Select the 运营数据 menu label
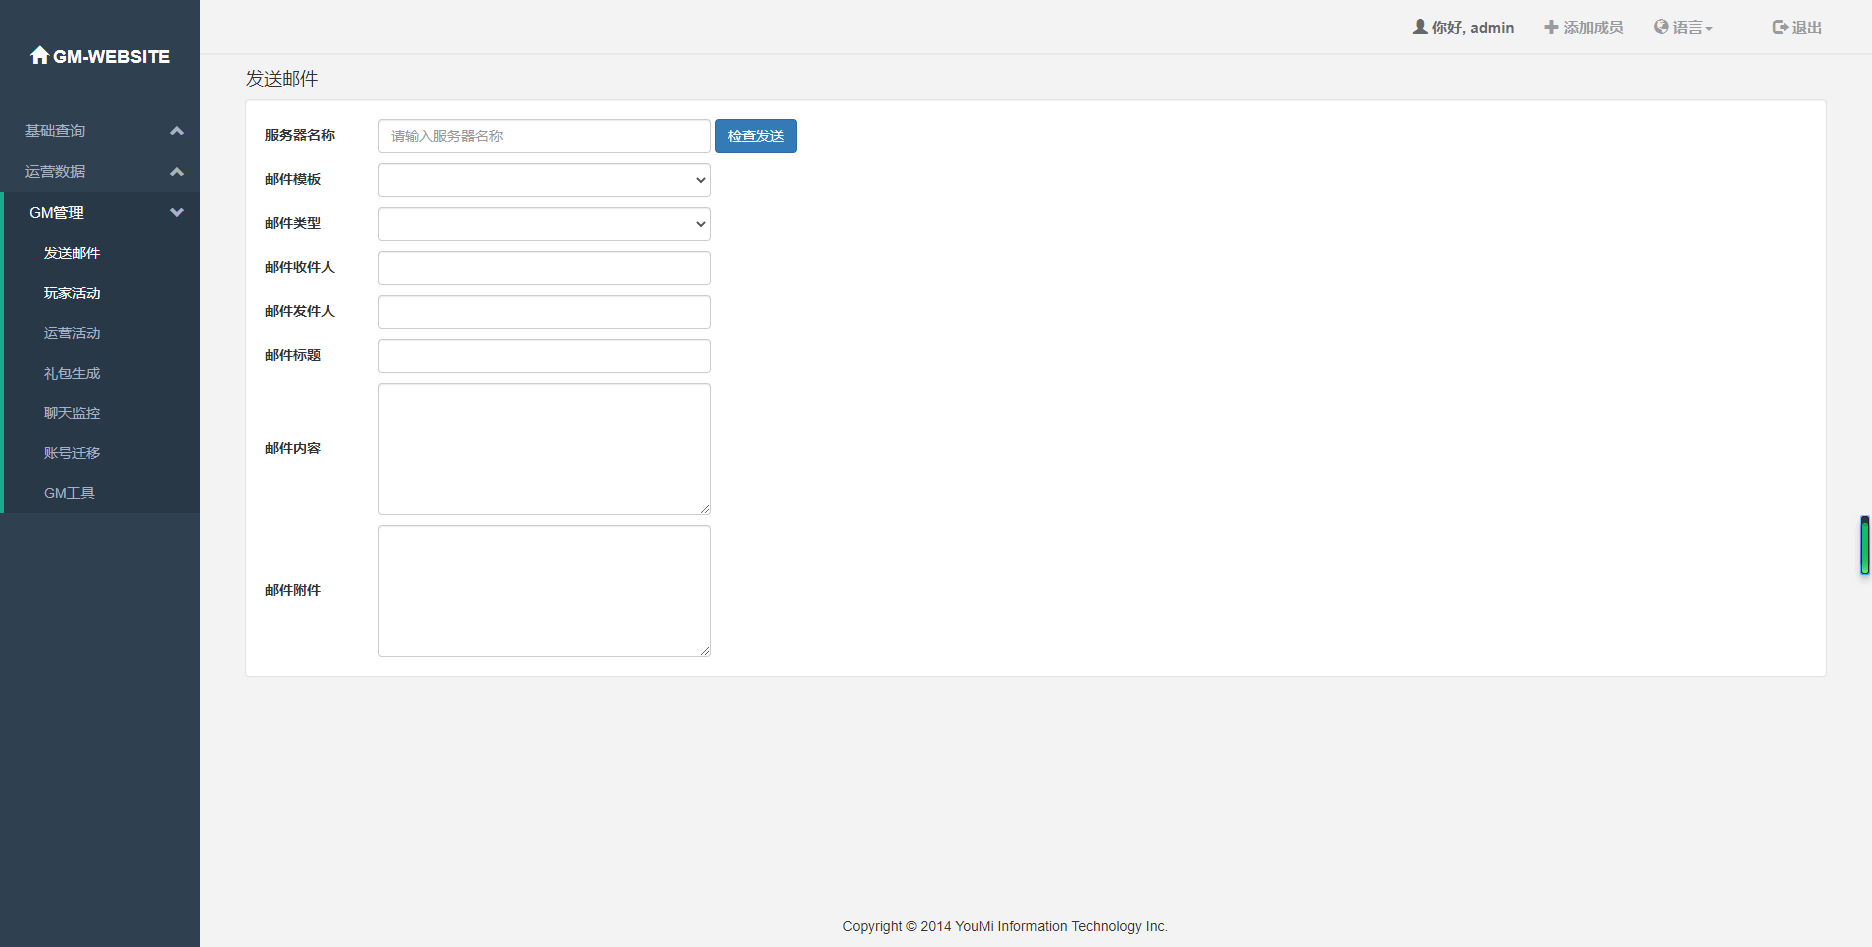Viewport: 1872px width, 947px height. point(55,172)
